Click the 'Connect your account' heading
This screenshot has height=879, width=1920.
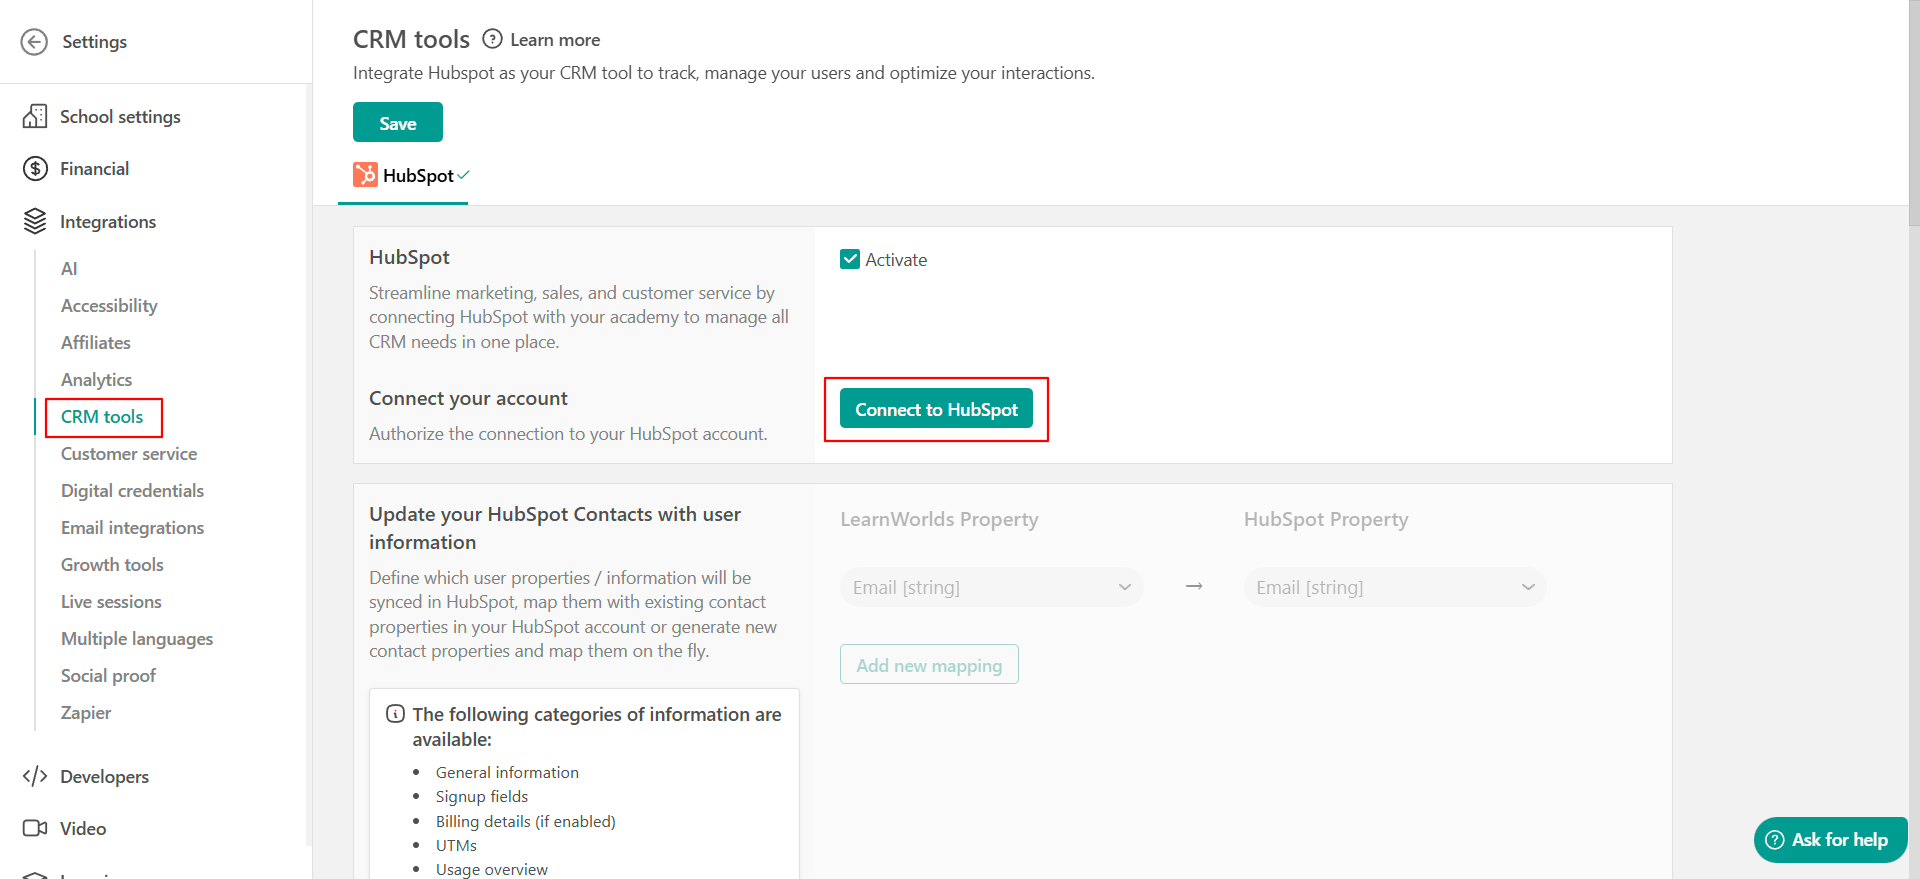pos(468,398)
